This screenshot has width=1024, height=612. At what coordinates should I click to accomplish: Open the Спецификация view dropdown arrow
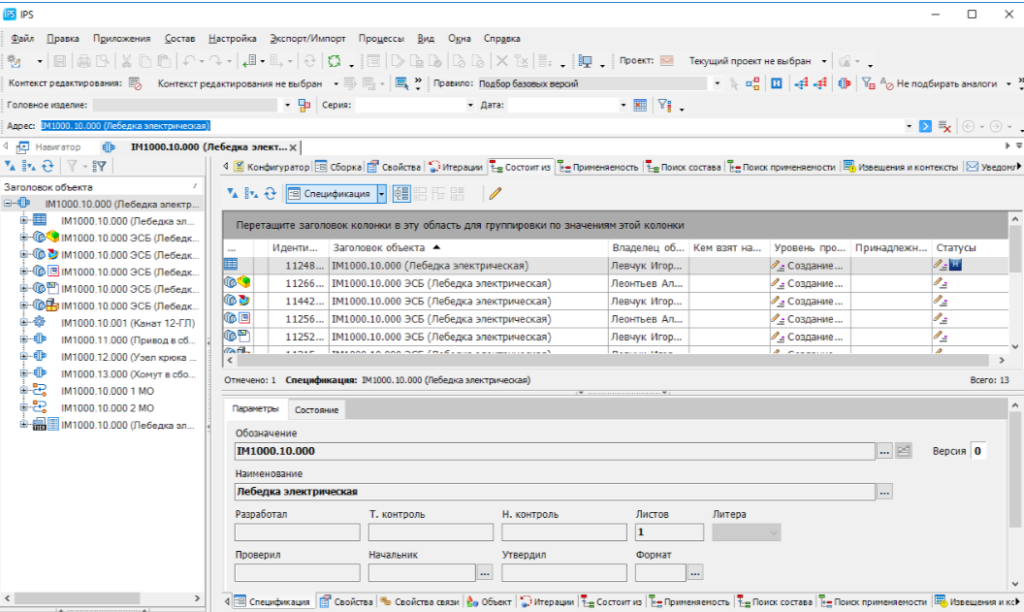point(381,194)
